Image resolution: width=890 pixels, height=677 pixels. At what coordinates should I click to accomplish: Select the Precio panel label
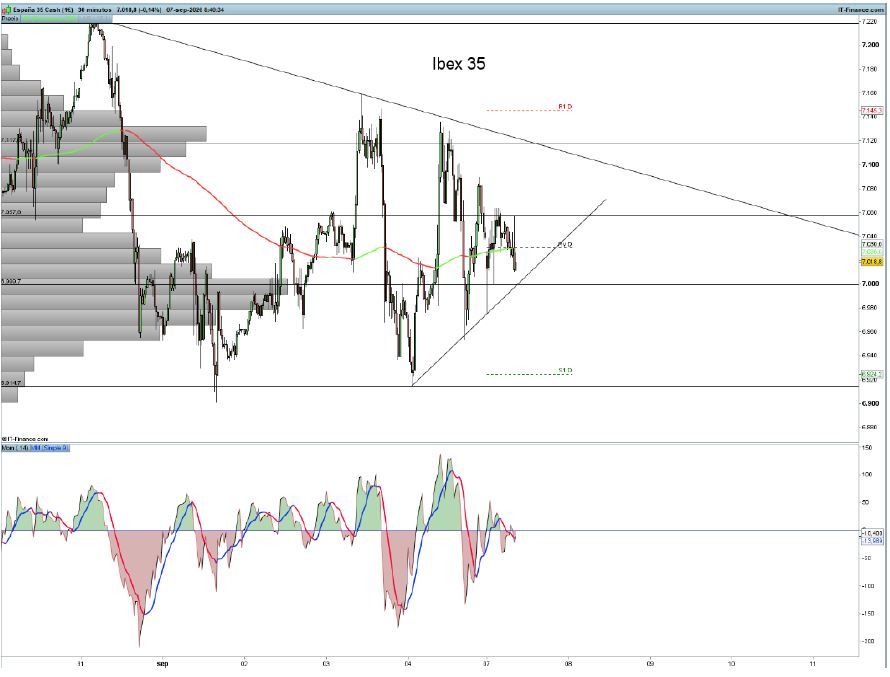pyautogui.click(x=10, y=19)
